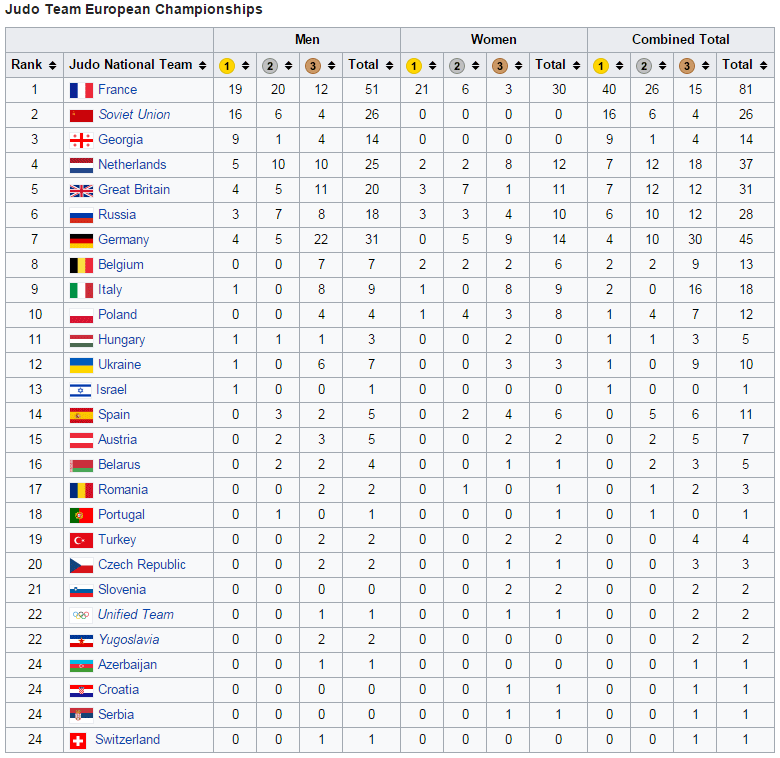The width and height of the screenshot is (780, 758).
Task: Click Germany's combined total value 45
Action: [745, 240]
